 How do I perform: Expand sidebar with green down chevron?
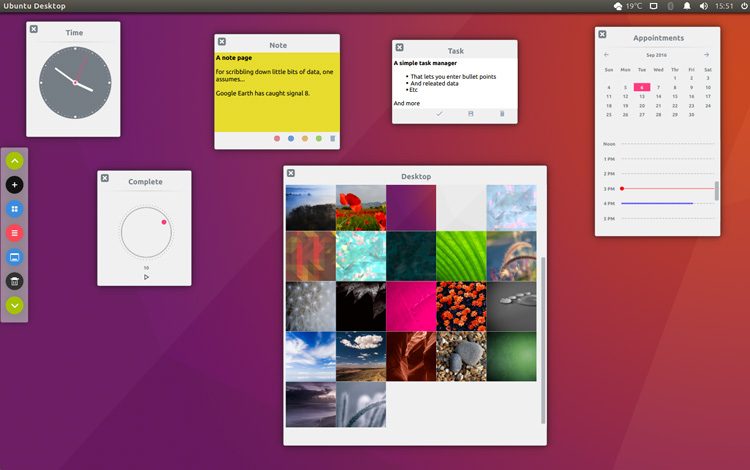[x=14, y=306]
